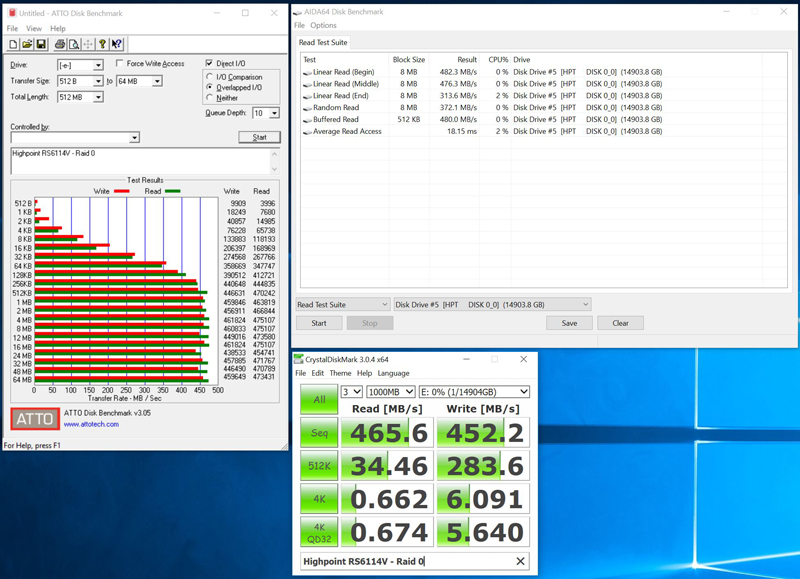Expand the Queue Depth dropdown
Screen dimensions: 800x579
coord(274,114)
